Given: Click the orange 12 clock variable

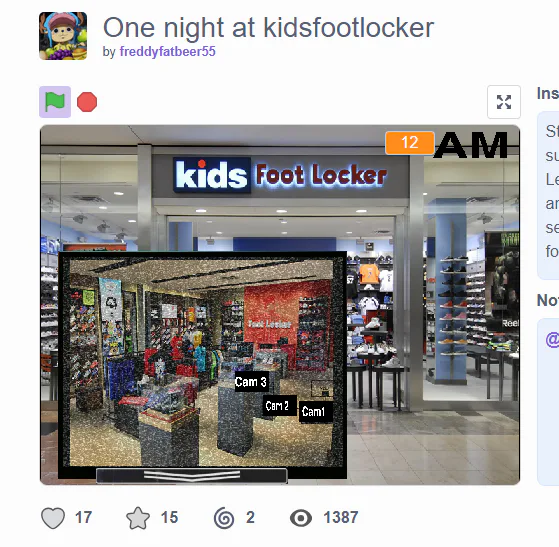Looking at the screenshot, I should (x=410, y=143).
